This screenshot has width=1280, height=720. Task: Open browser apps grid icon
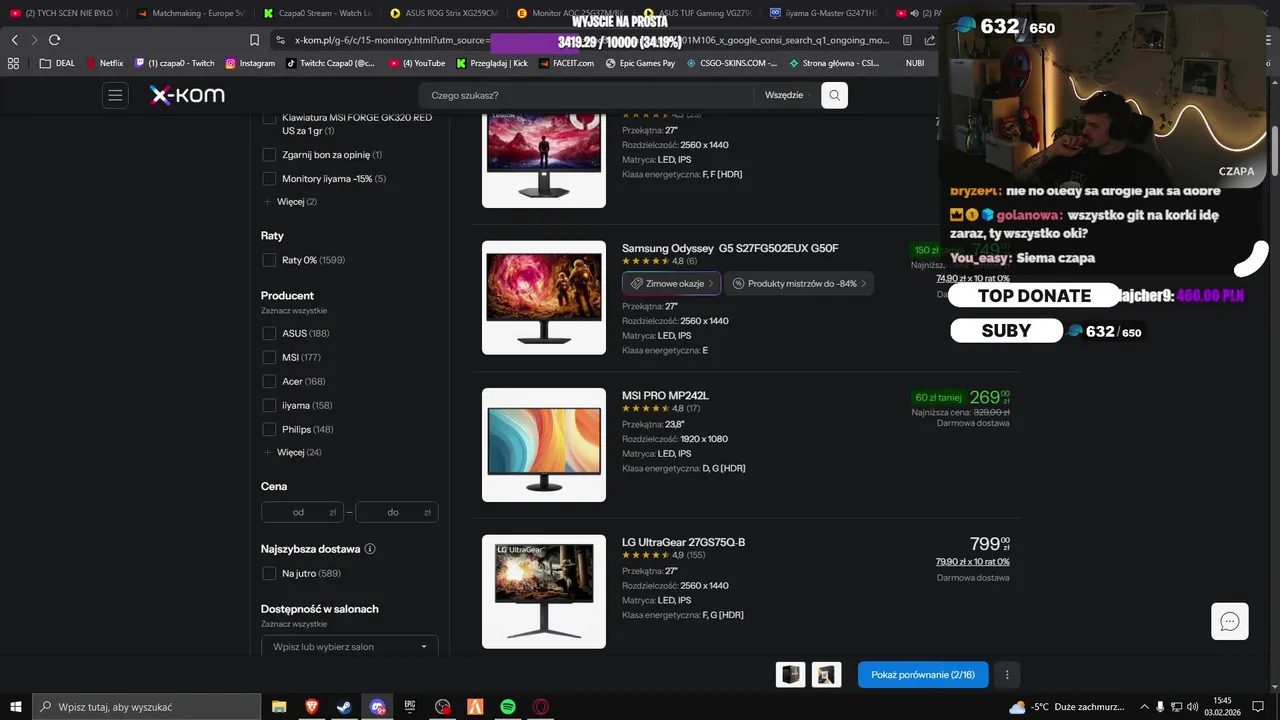pos(13,63)
